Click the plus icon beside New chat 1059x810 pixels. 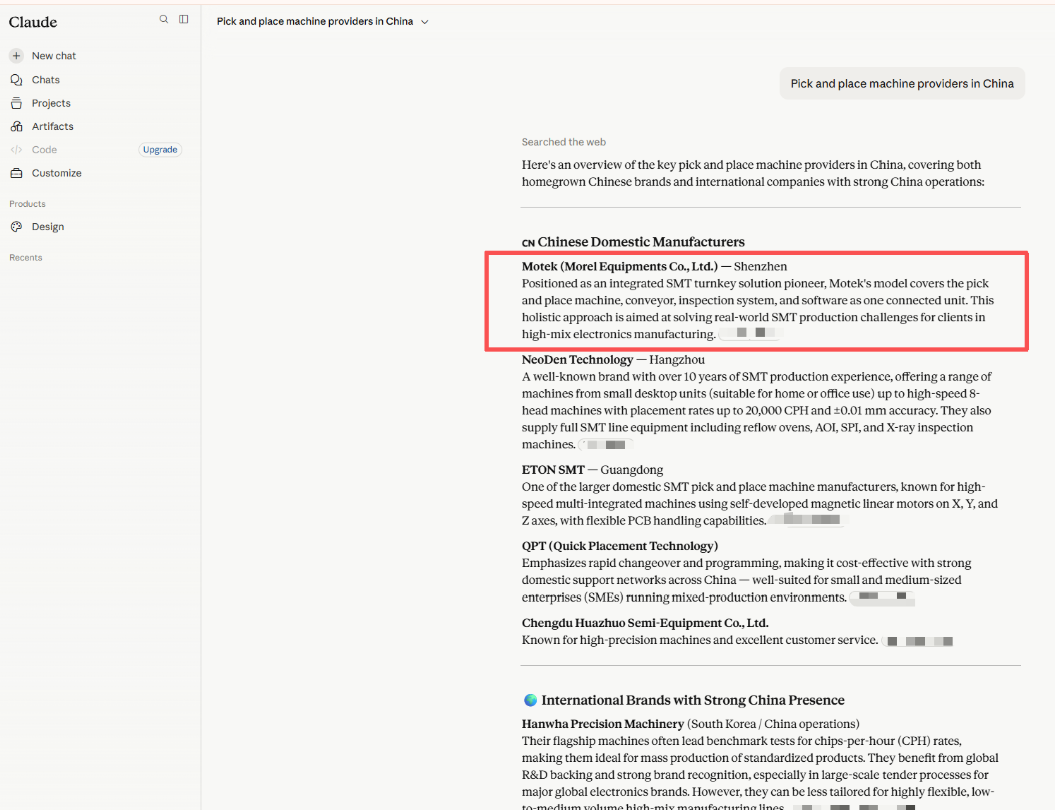tap(17, 55)
